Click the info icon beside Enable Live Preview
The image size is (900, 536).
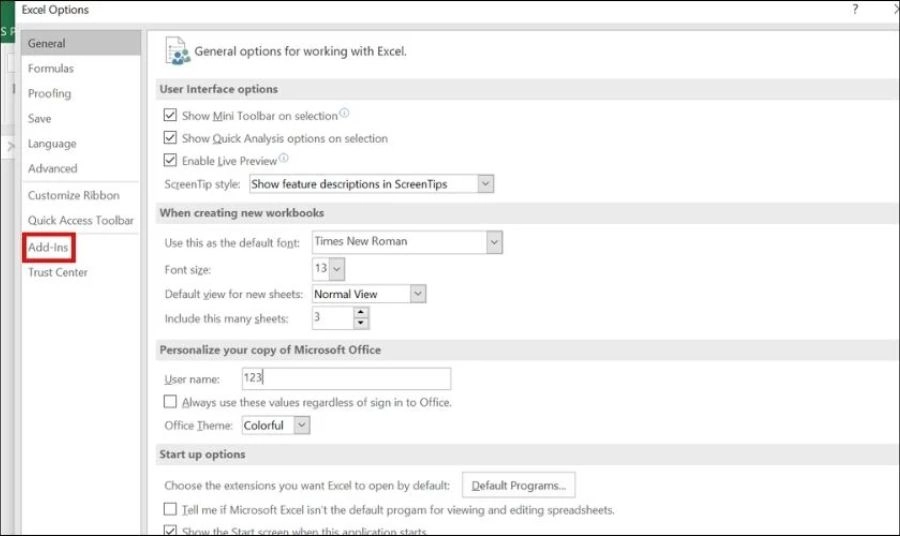click(x=284, y=158)
